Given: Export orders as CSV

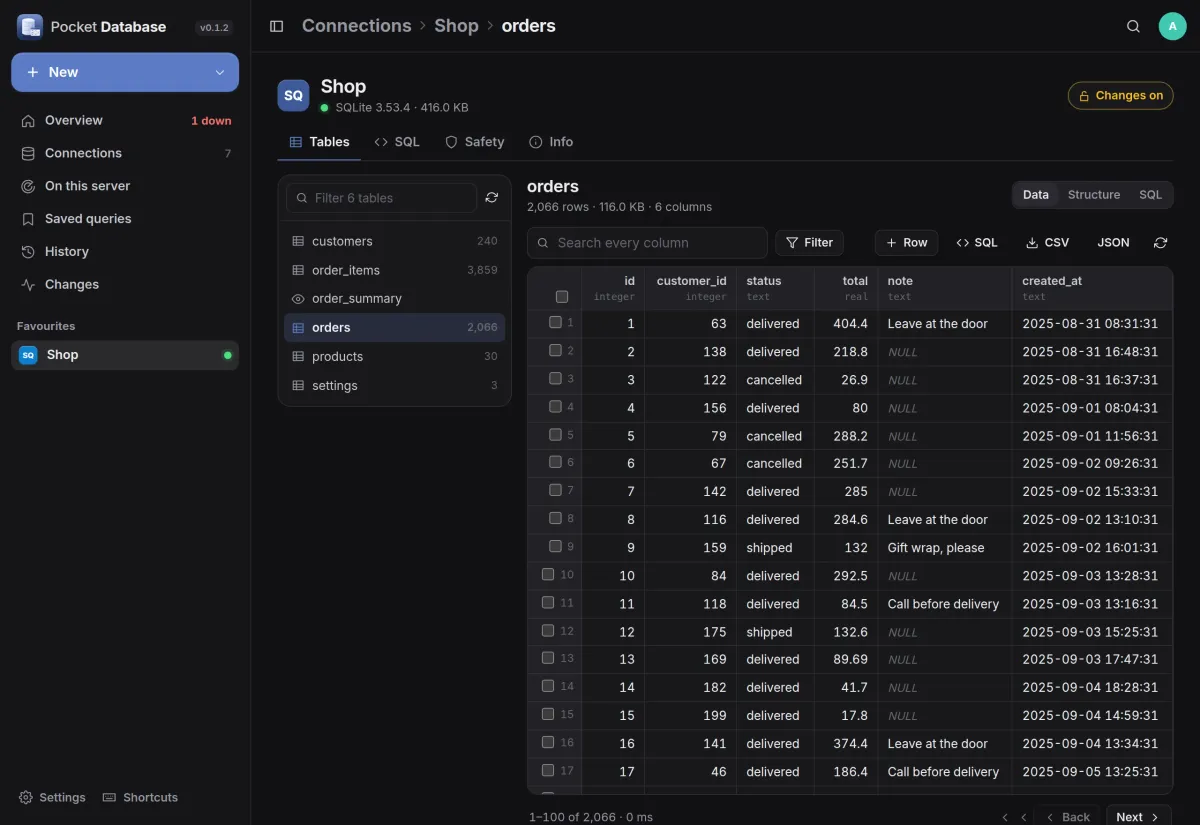Looking at the screenshot, I should pos(1047,243).
